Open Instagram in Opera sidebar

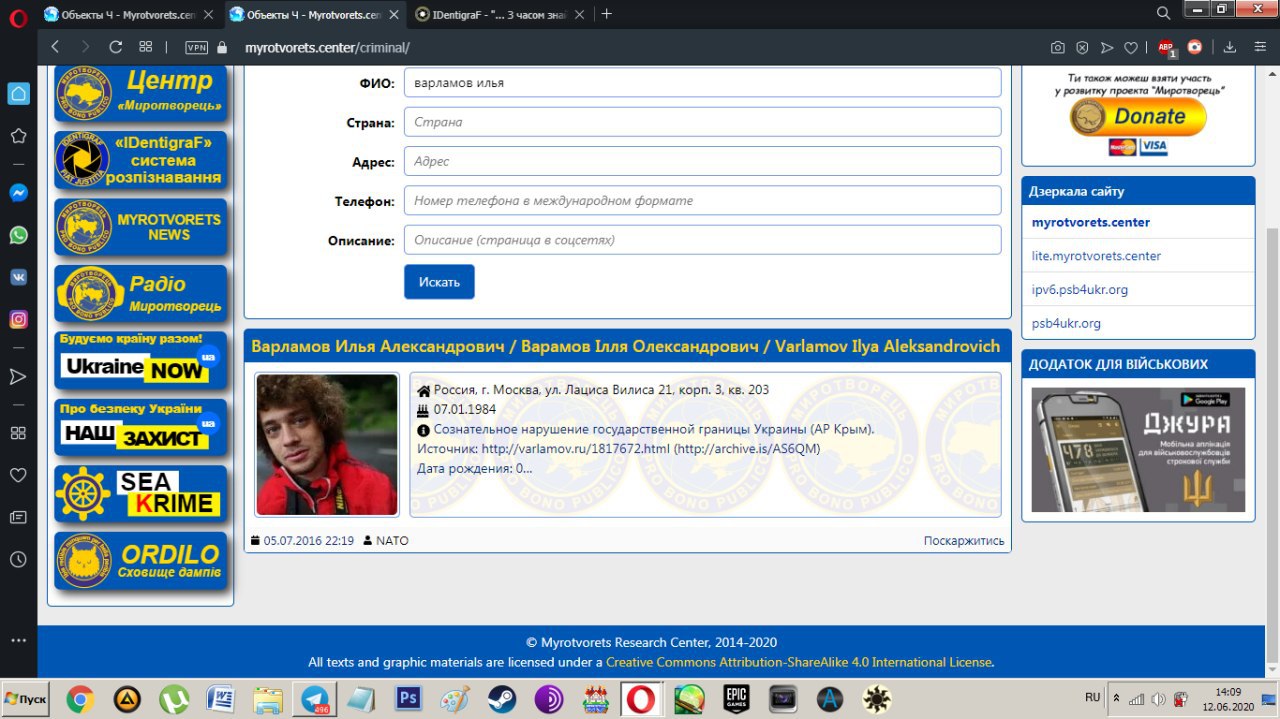18,320
